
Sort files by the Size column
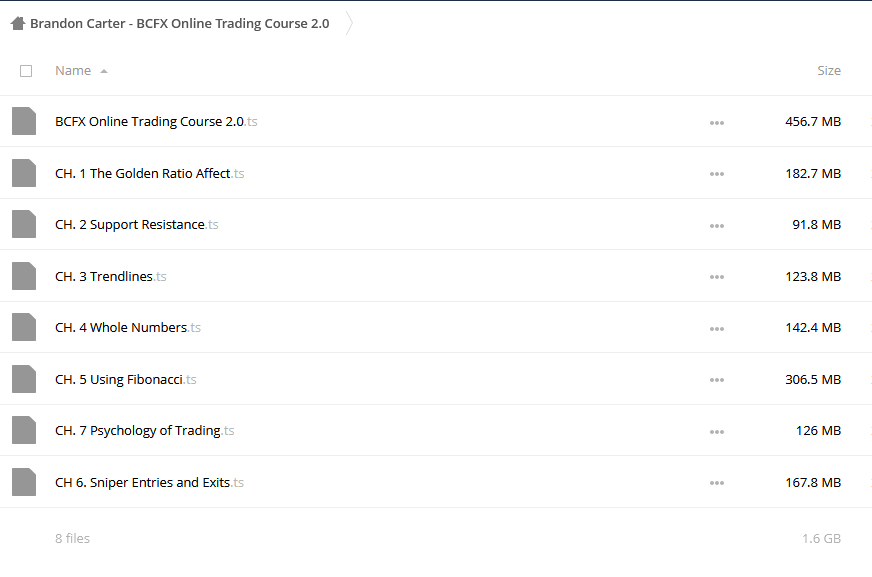click(829, 71)
